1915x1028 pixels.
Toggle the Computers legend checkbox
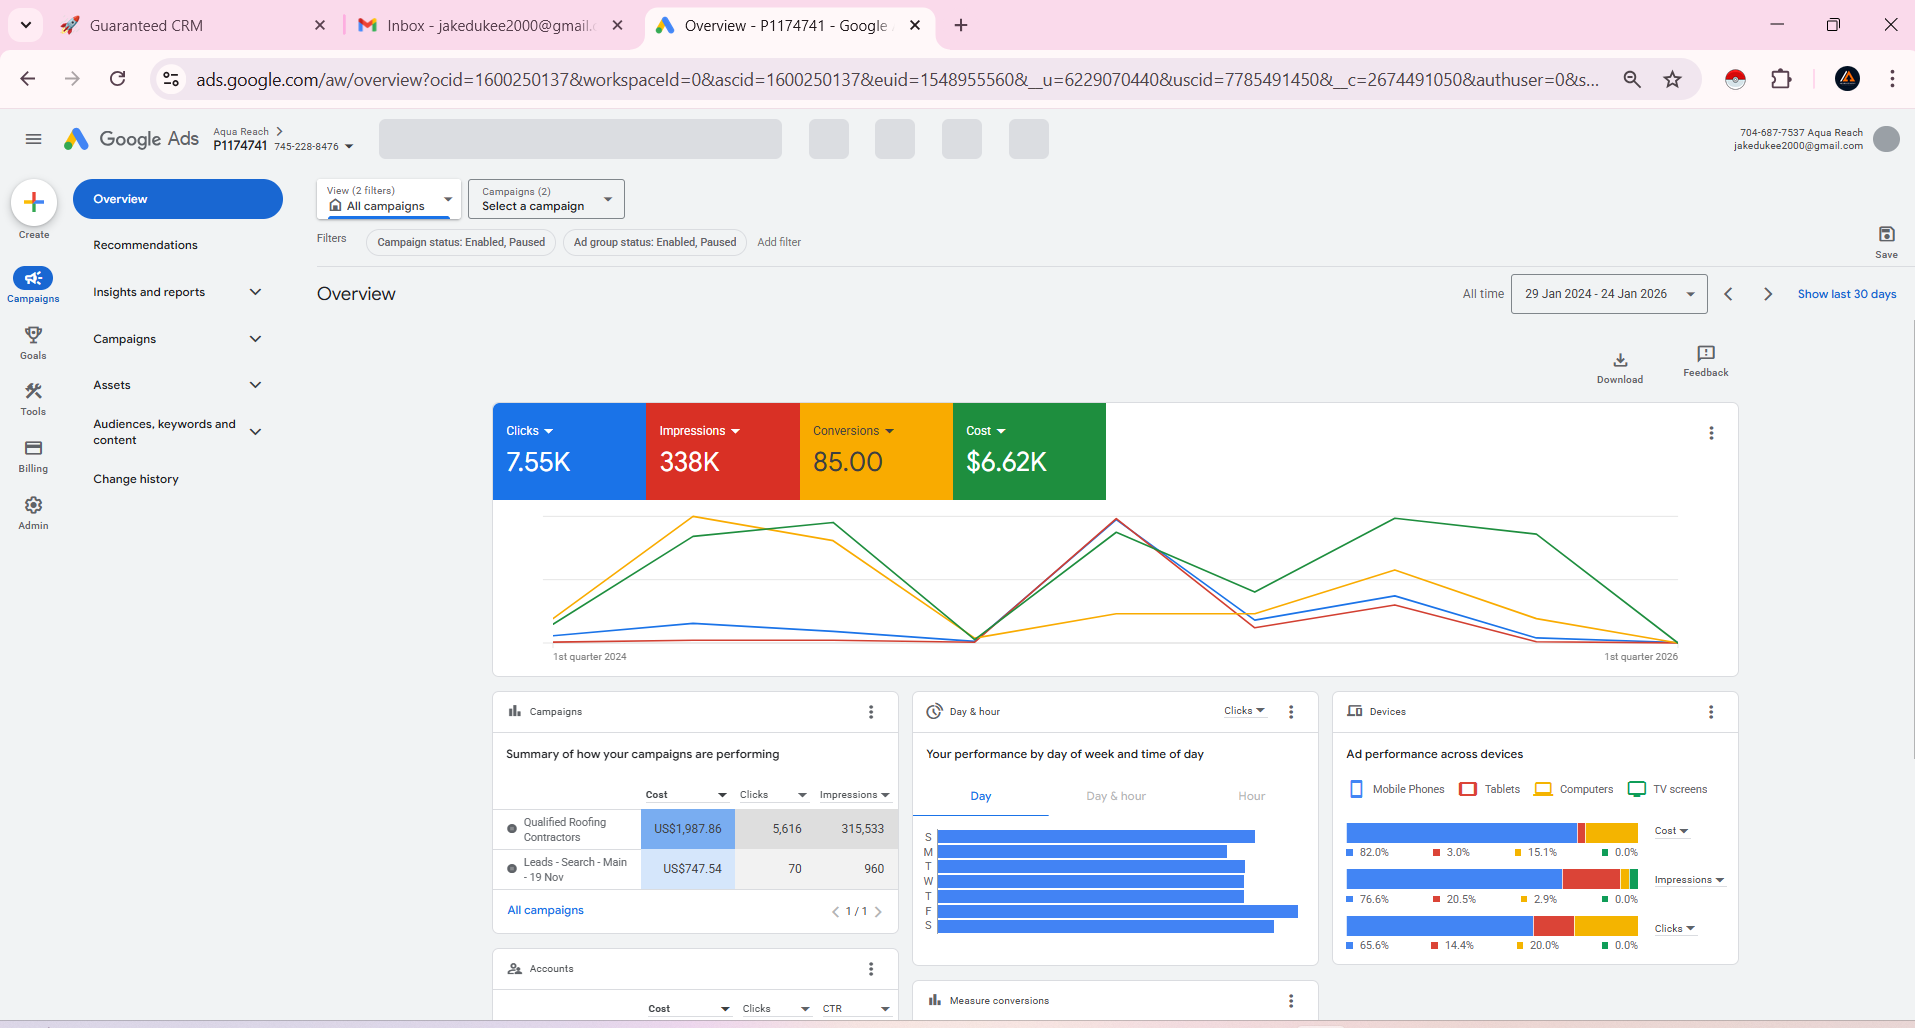[x=1543, y=789]
